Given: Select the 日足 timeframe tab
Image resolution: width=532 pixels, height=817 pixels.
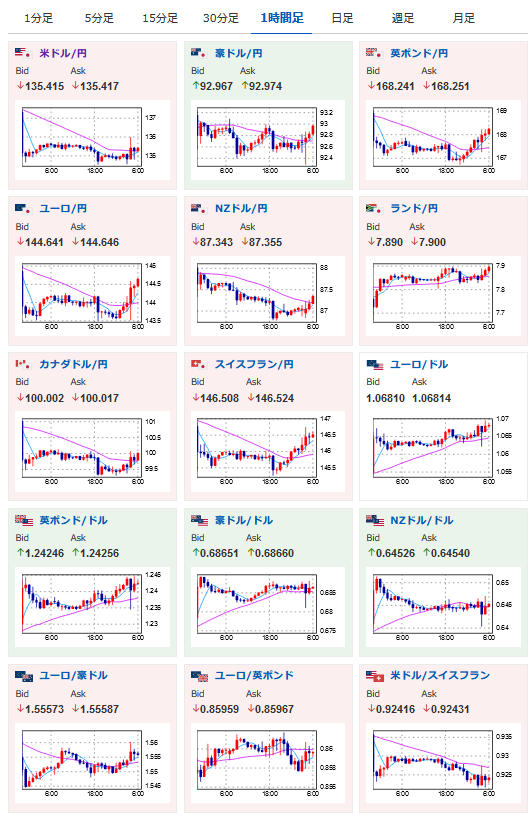Looking at the screenshot, I should (x=342, y=18).
